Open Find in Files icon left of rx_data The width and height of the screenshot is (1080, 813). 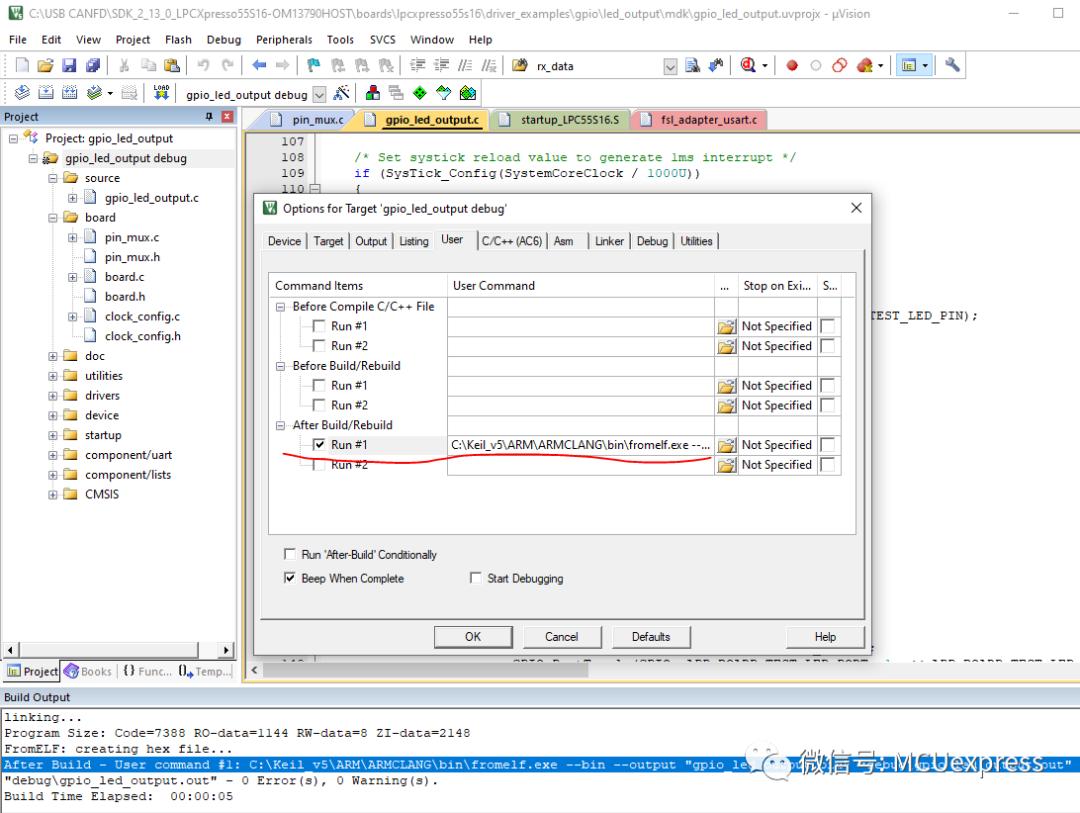520,65
